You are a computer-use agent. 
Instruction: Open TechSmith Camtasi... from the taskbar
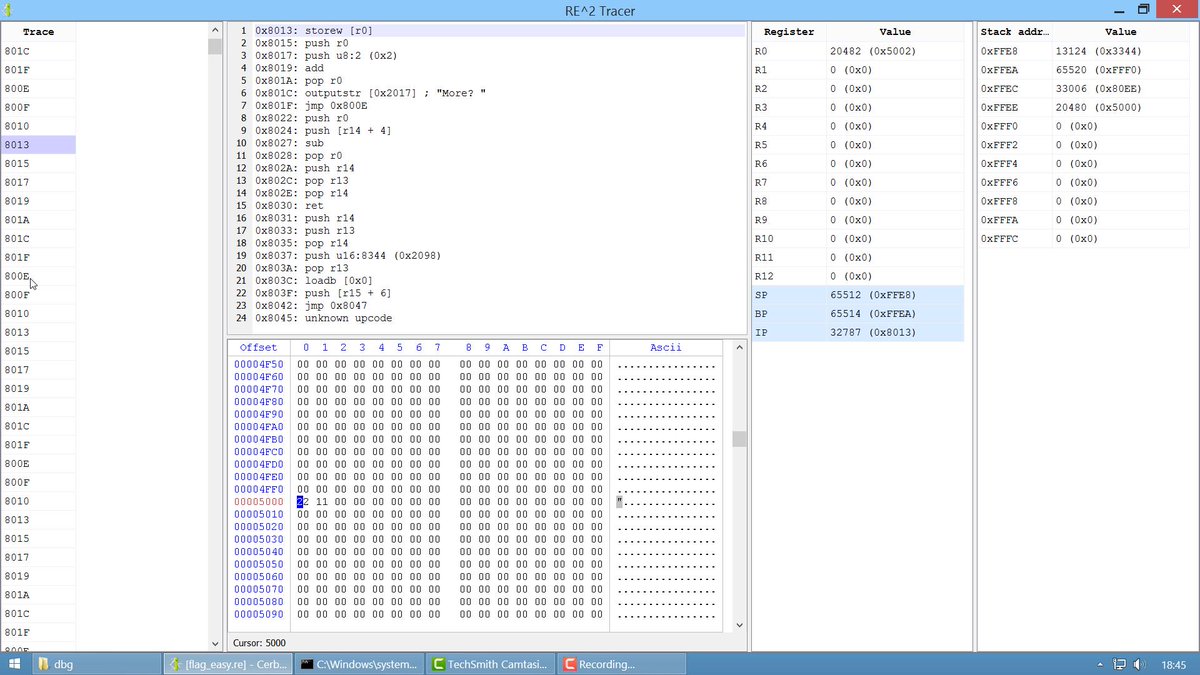[492, 664]
